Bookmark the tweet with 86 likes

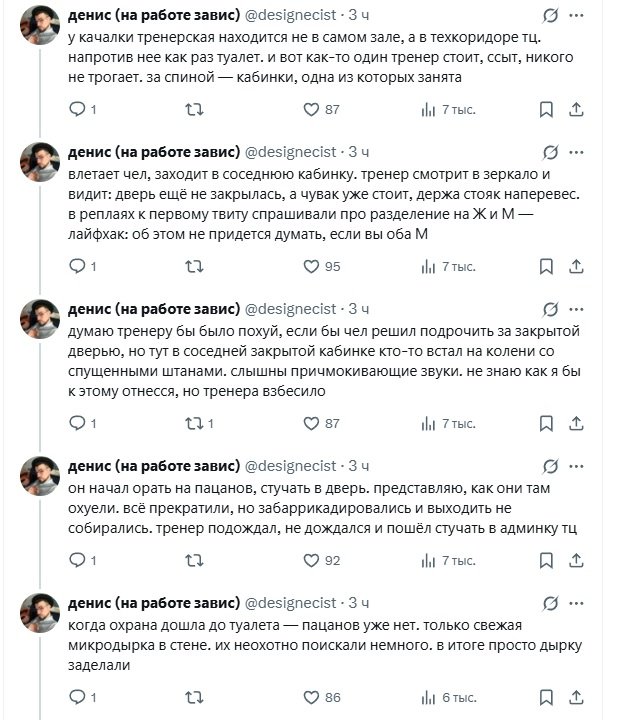point(546,697)
